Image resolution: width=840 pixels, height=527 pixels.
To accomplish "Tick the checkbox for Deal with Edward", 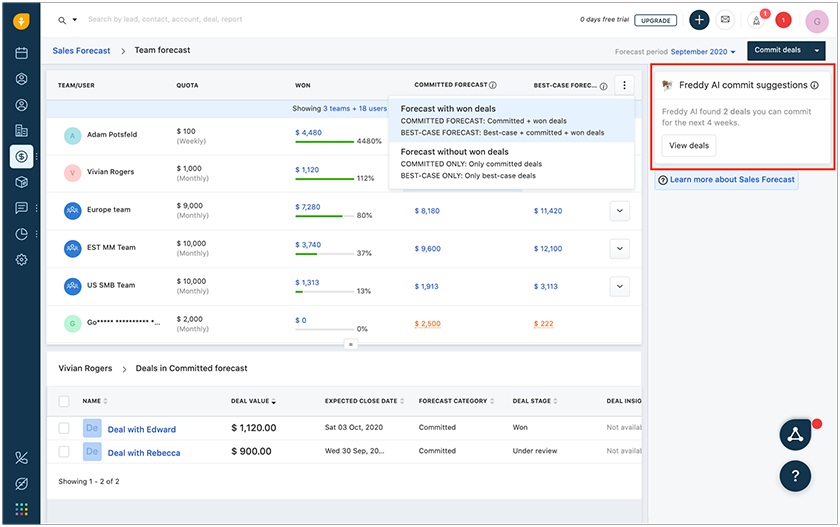I will [64, 428].
